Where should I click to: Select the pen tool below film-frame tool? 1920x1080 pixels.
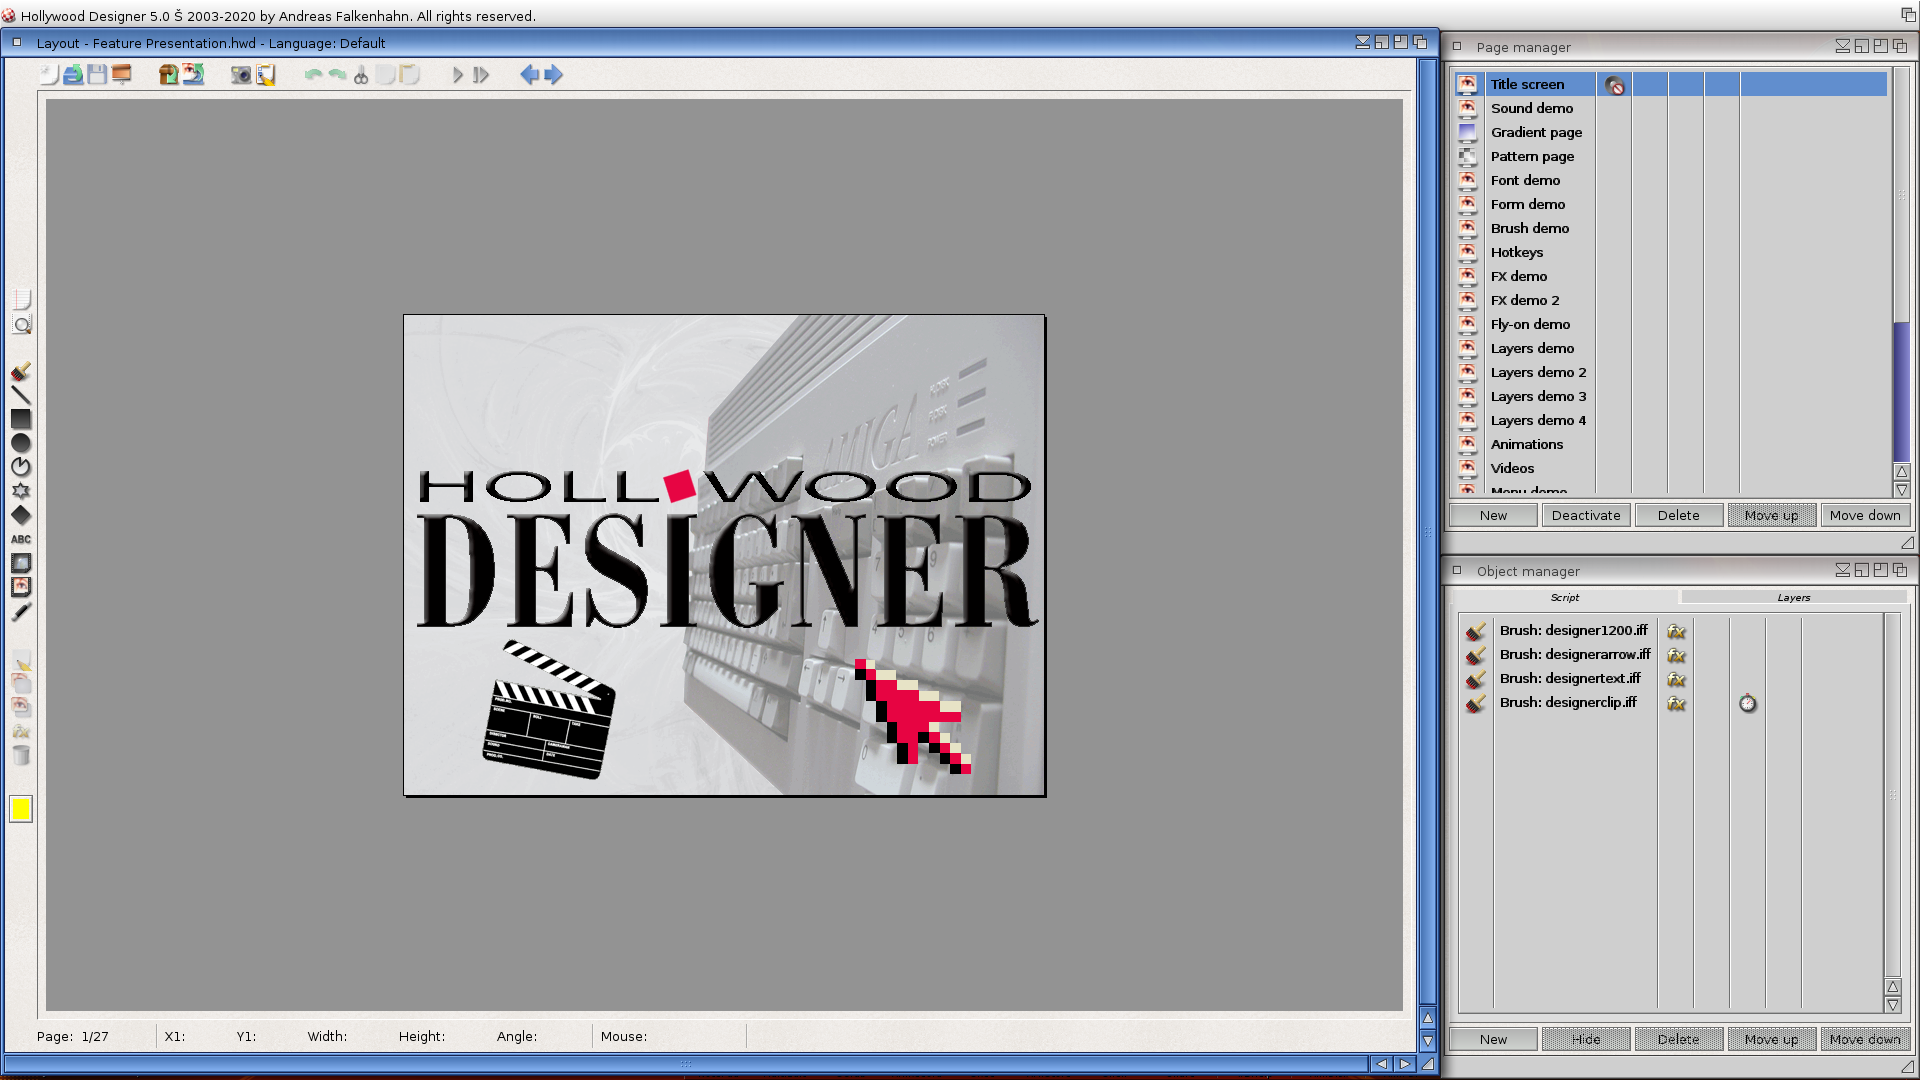pos(21,611)
